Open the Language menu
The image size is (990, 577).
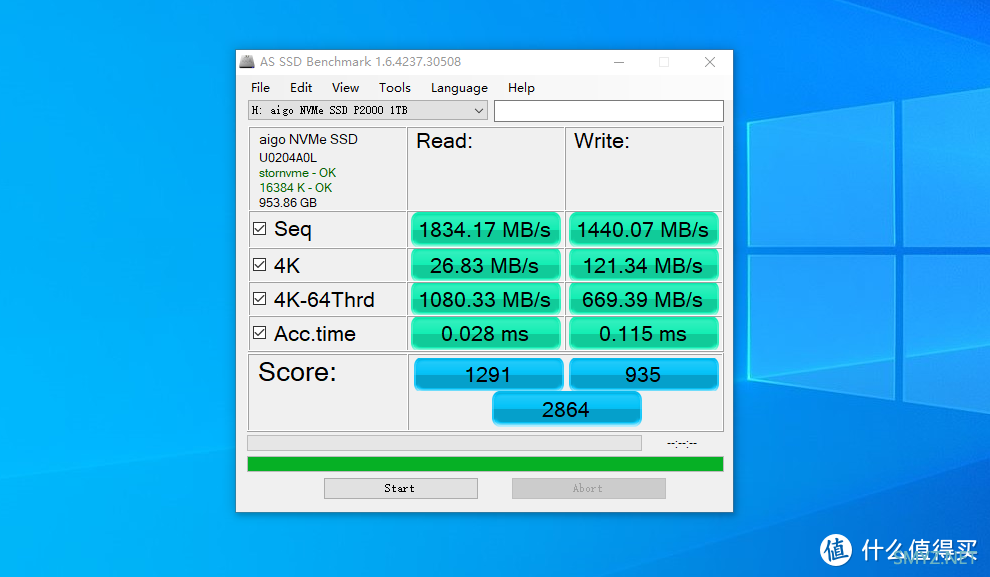tap(459, 88)
